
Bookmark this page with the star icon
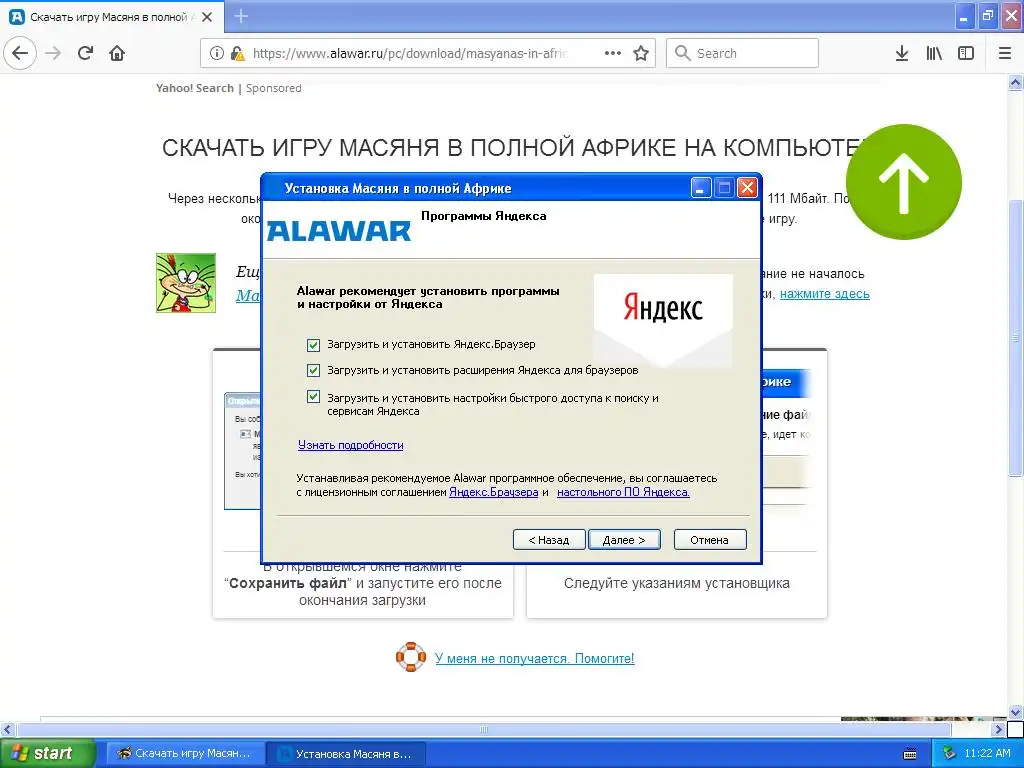[x=641, y=53]
